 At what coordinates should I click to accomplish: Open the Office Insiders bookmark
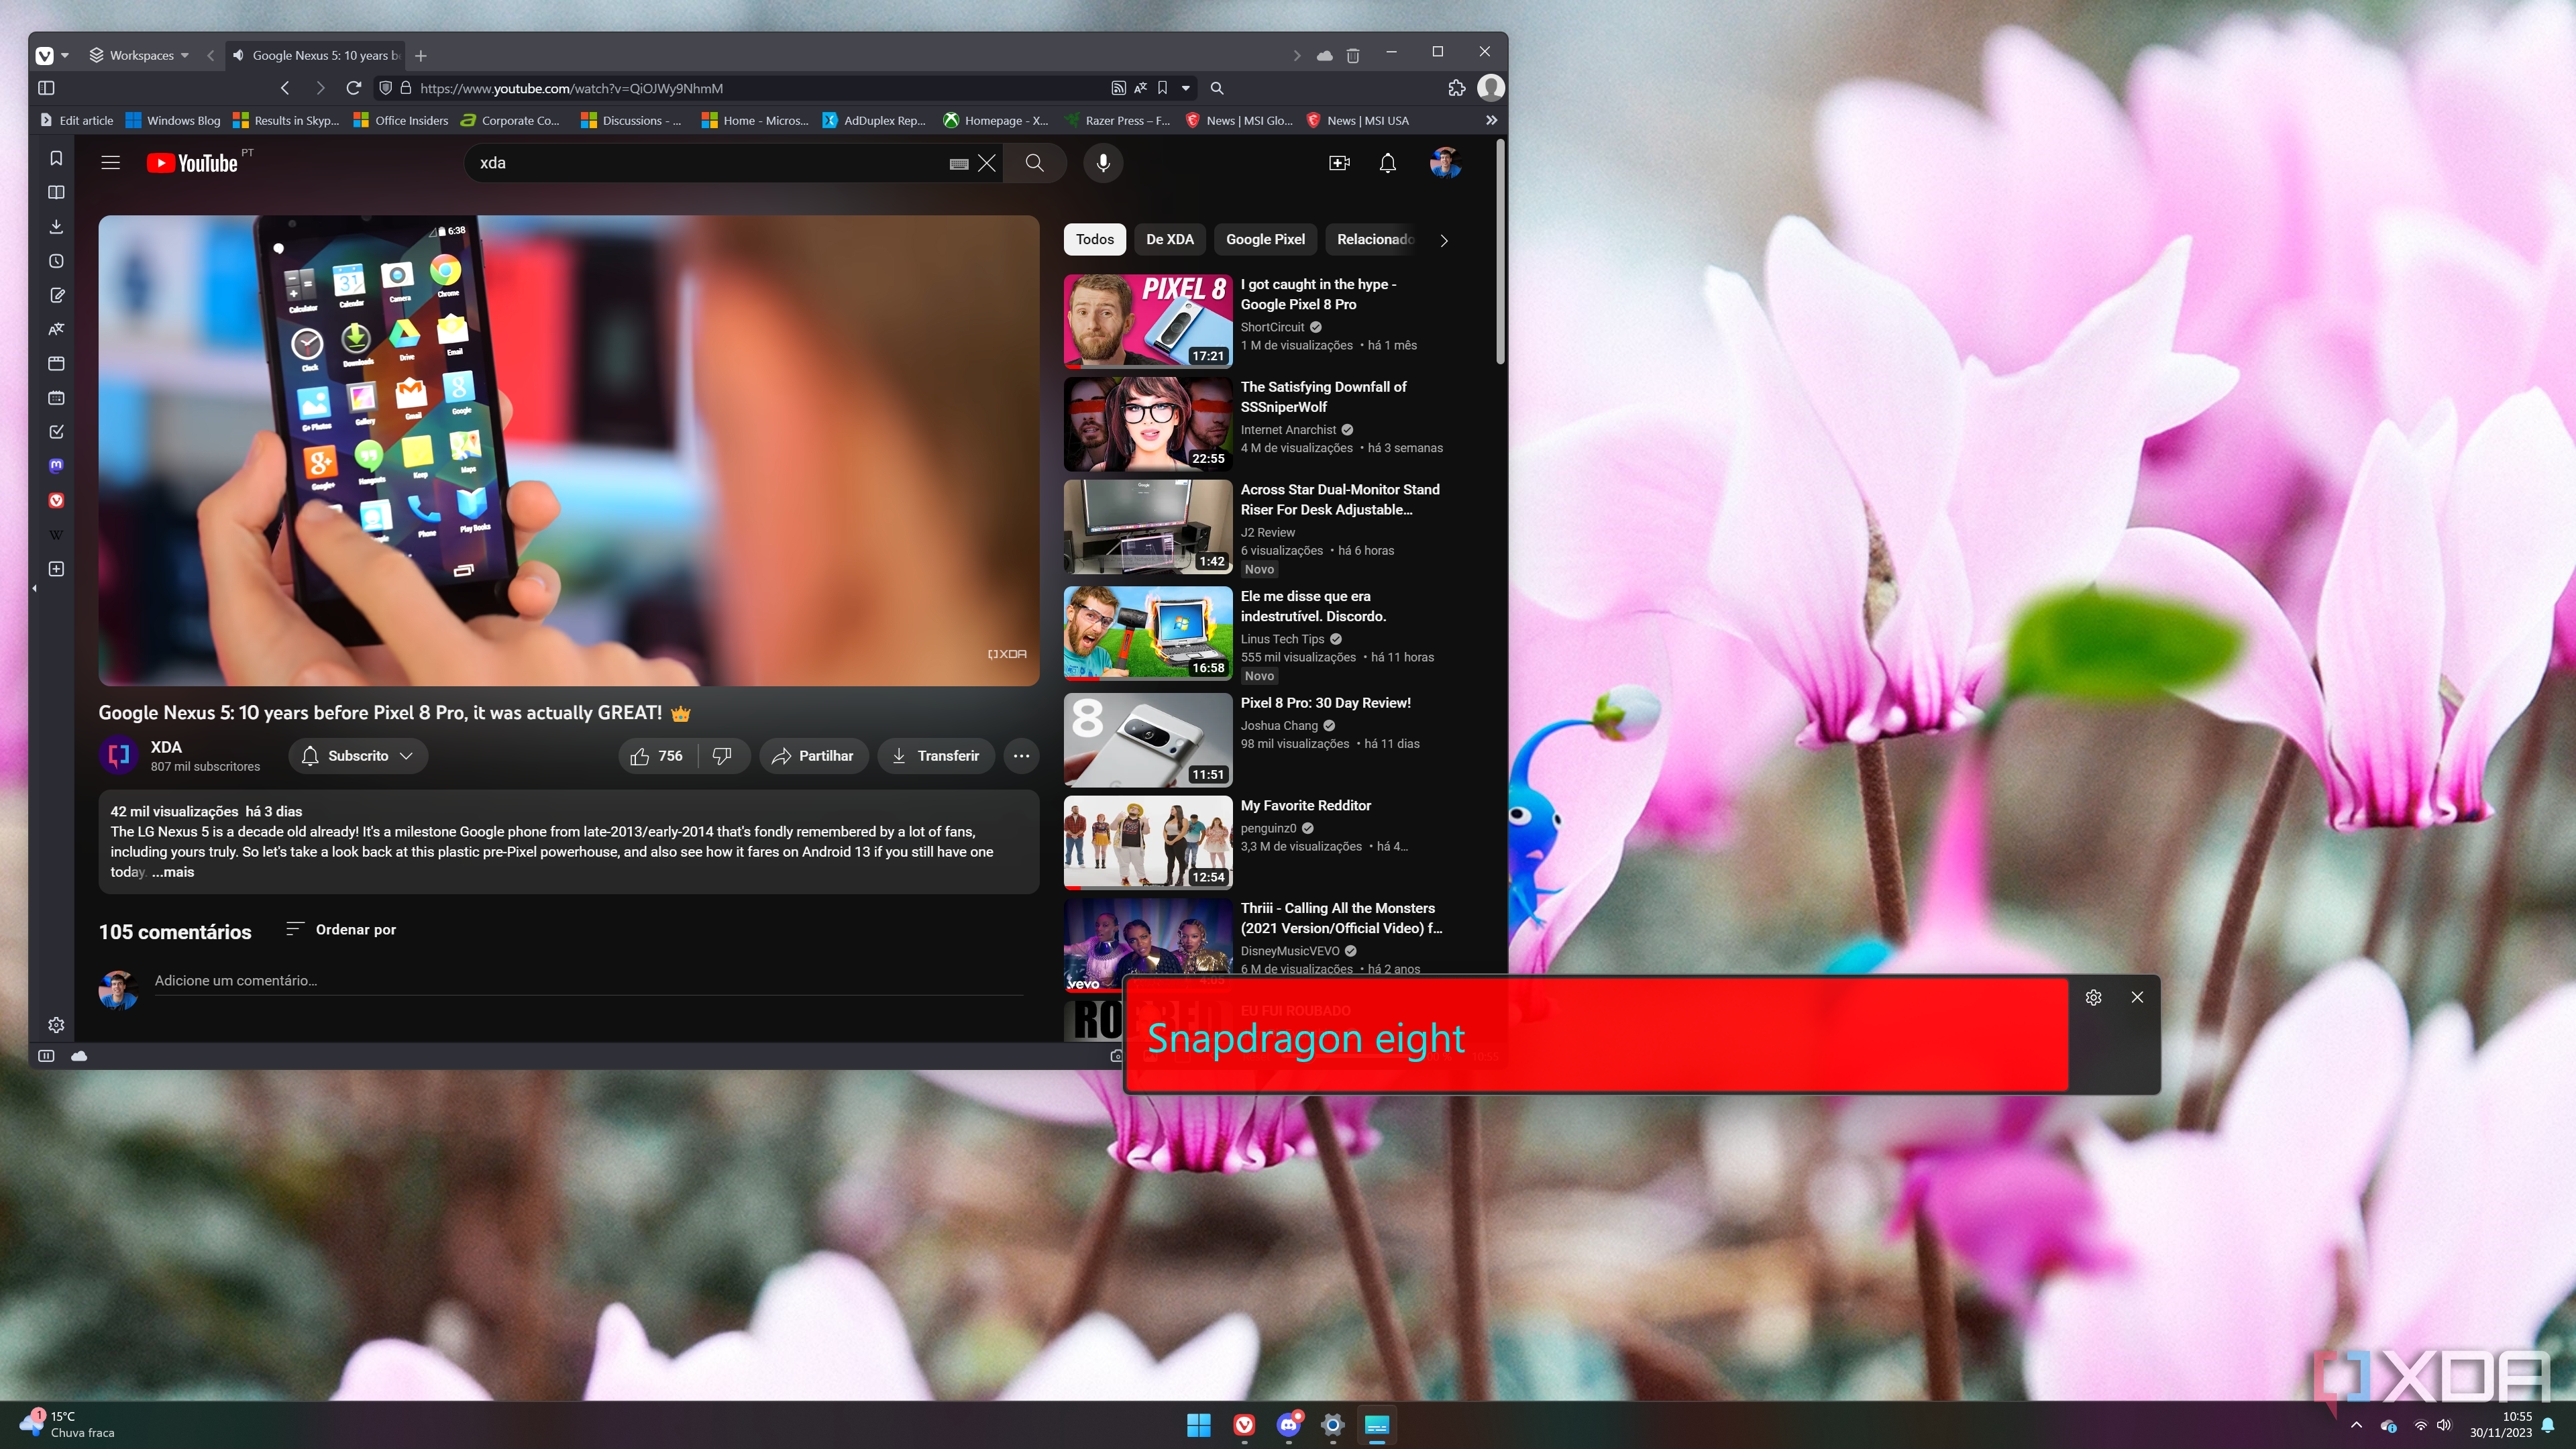coord(401,120)
